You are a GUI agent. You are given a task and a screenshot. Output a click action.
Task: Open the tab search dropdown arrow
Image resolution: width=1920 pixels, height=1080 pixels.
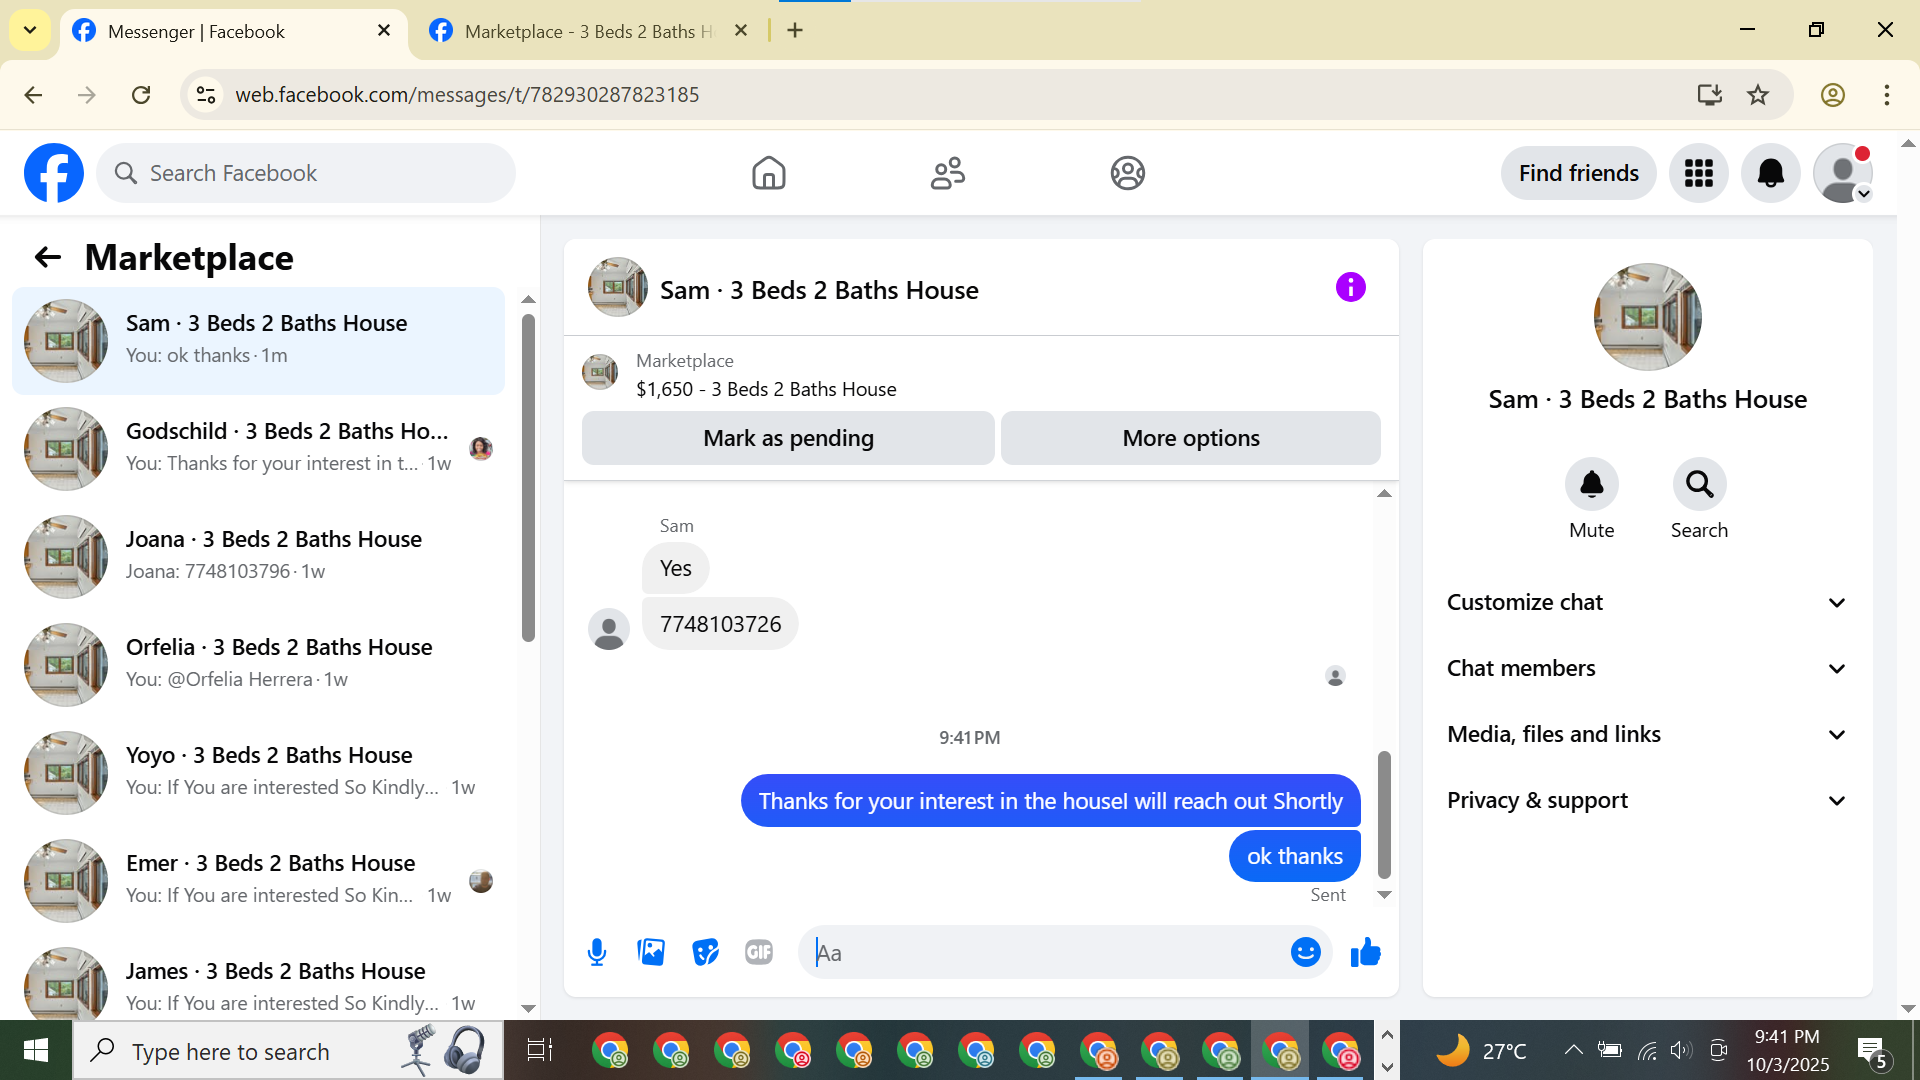pos(30,31)
